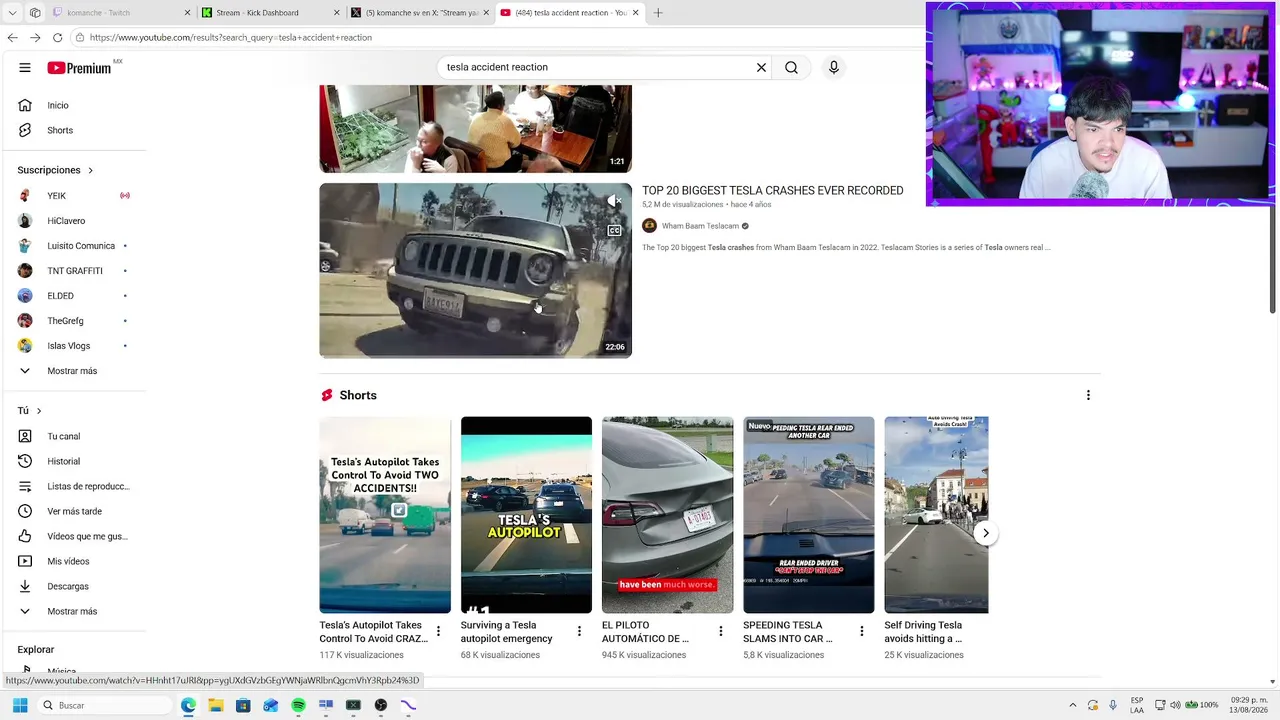This screenshot has height=720, width=1280.
Task: Go back in the browser
Action: tap(12, 37)
